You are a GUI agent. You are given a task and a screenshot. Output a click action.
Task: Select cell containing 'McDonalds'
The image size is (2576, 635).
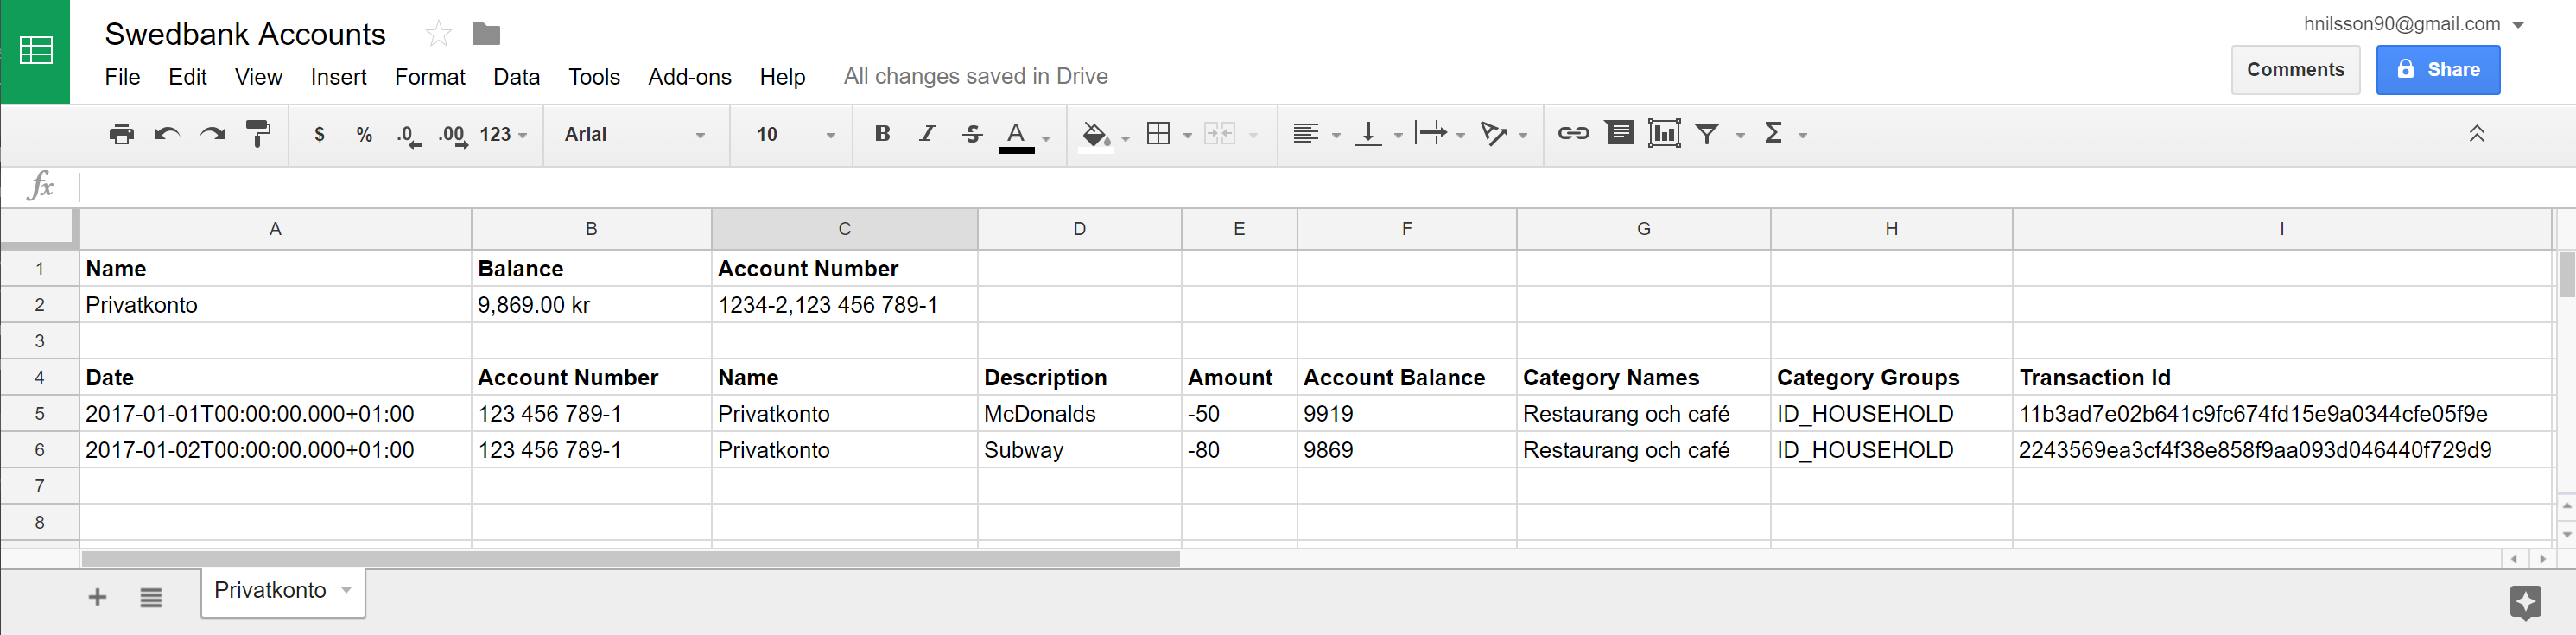point(1079,414)
